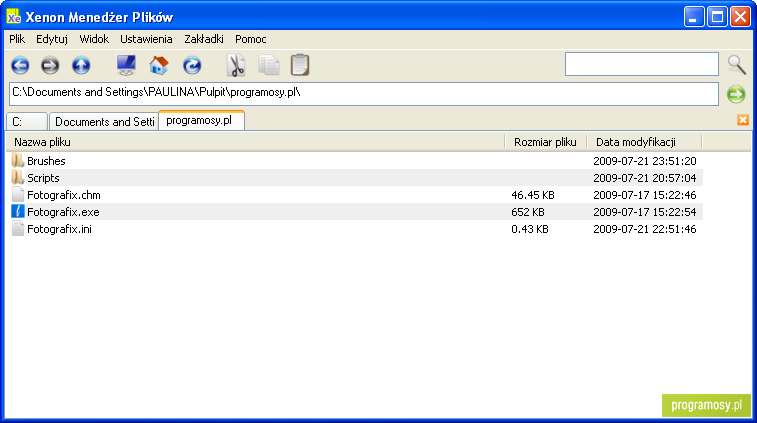The width and height of the screenshot is (757, 423).
Task: Click date 2009-07-21 23:51:20
Action: (645, 161)
